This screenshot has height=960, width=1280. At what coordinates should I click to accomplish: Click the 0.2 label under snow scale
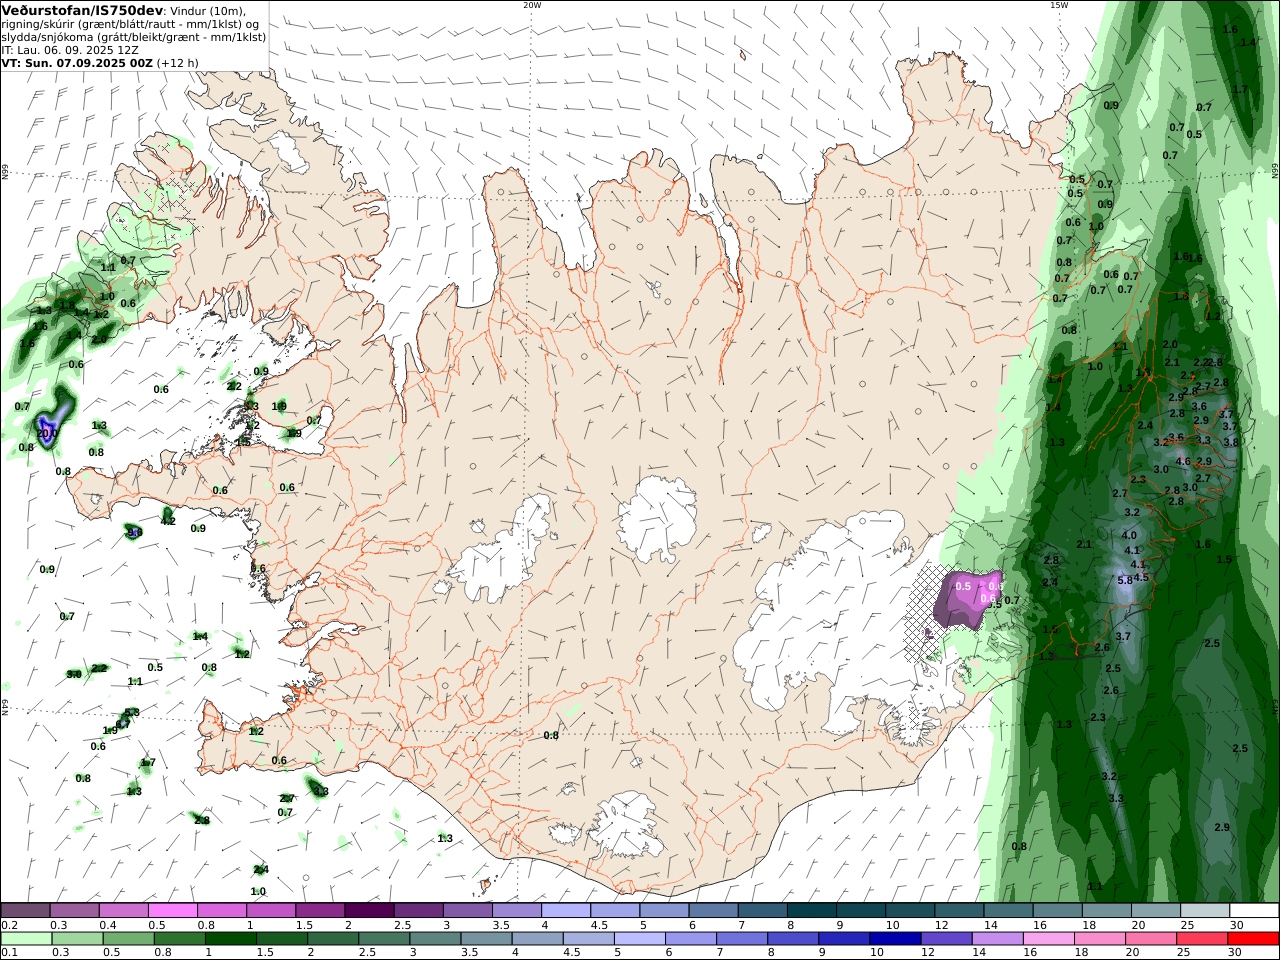pyautogui.click(x=10, y=925)
